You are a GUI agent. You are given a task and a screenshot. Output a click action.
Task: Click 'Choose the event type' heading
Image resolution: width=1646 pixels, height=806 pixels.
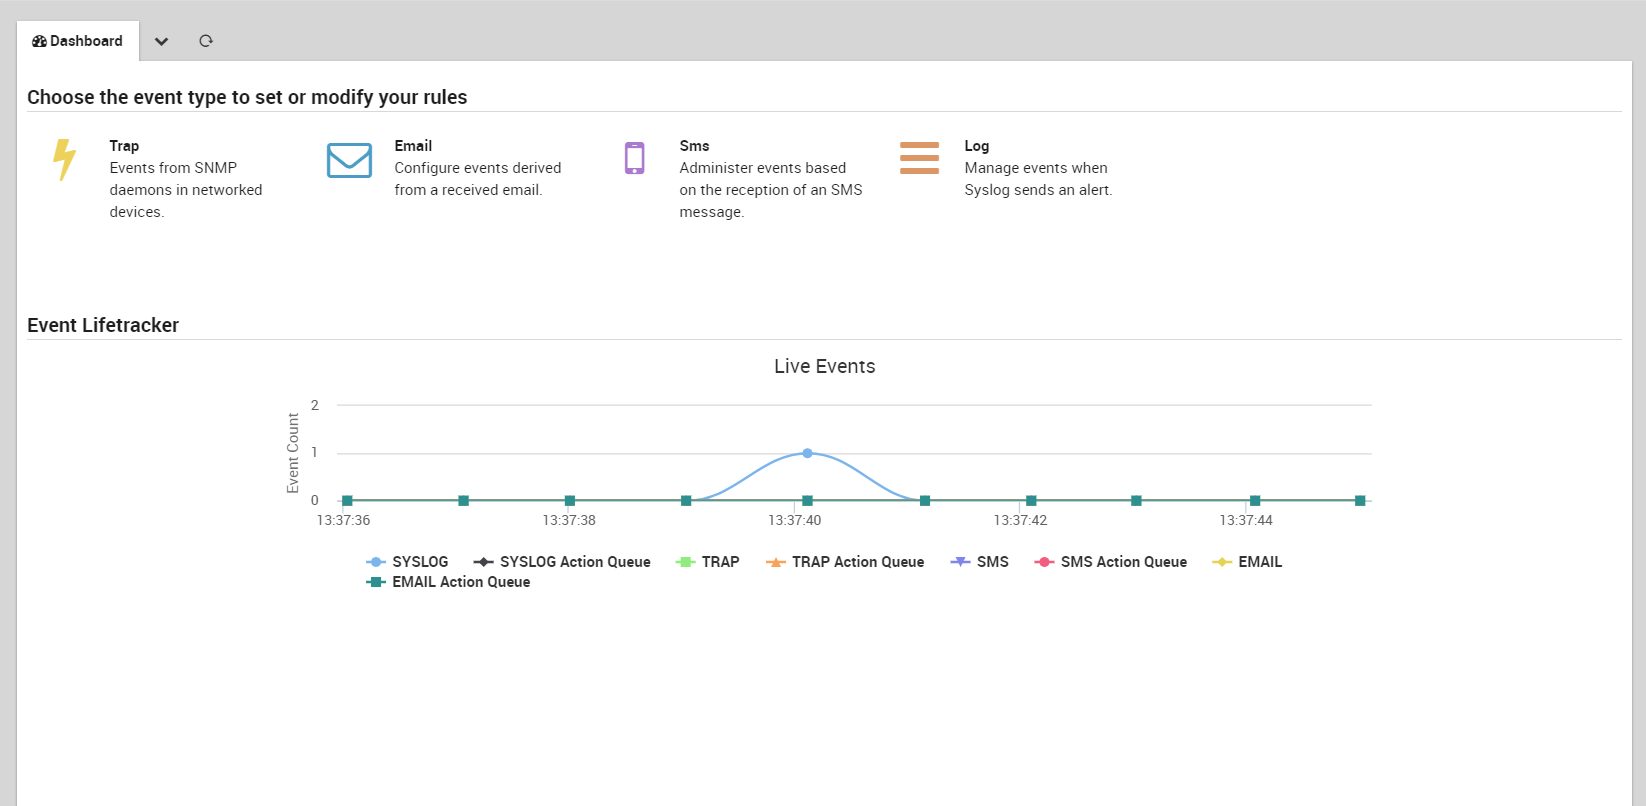[247, 97]
